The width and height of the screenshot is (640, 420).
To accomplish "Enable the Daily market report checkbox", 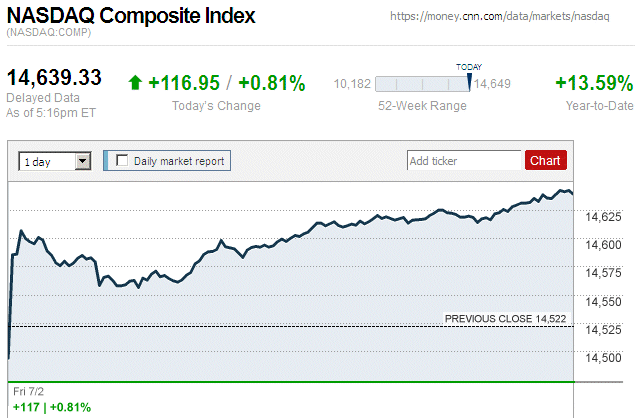I will 122,160.
